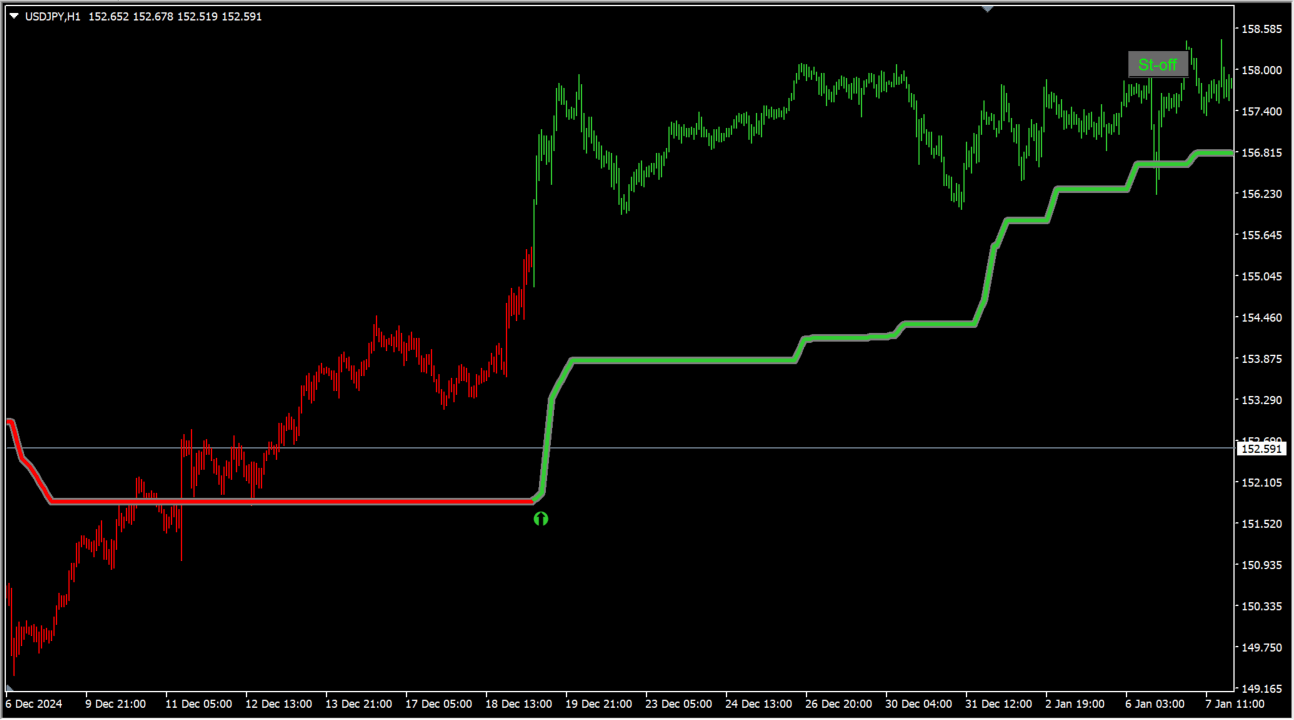This screenshot has width=1294, height=720.
Task: Click the 18 Dec 13:00 time label
Action: pyautogui.click(x=518, y=704)
